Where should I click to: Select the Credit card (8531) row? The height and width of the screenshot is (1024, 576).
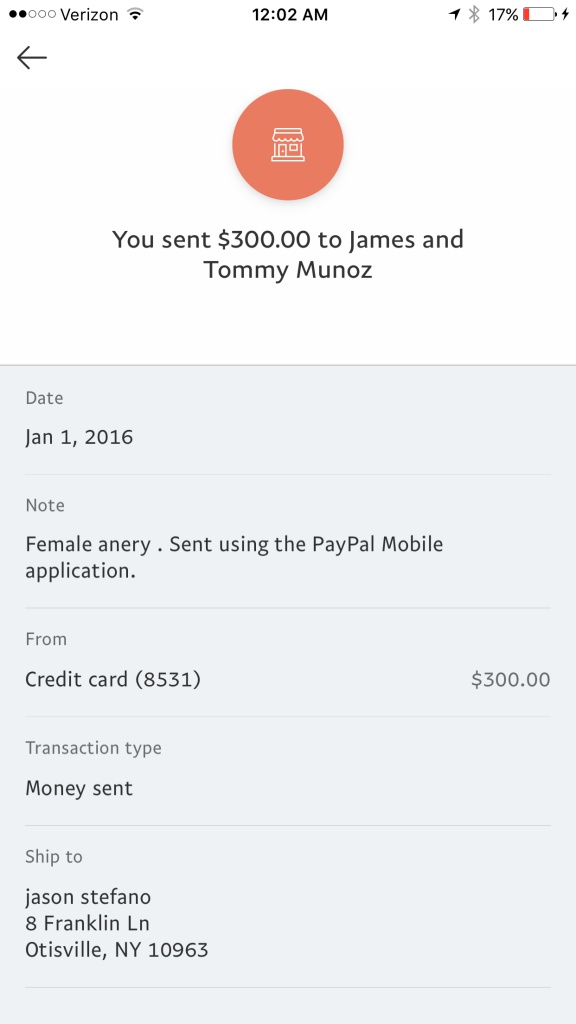tap(288, 680)
